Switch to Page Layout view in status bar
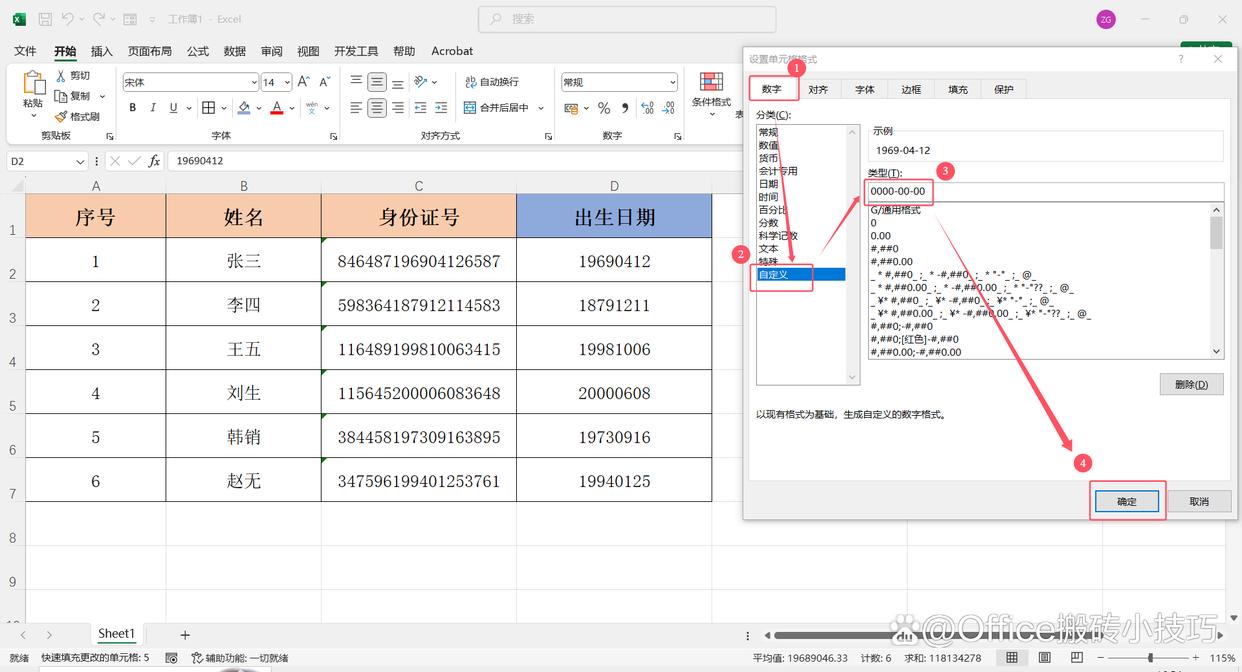Screen dimensions: 1242x672 pos(1046,658)
